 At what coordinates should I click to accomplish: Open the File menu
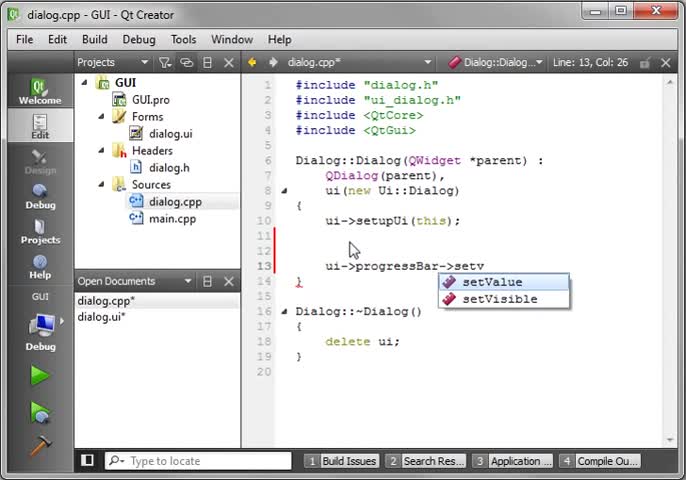coord(24,39)
